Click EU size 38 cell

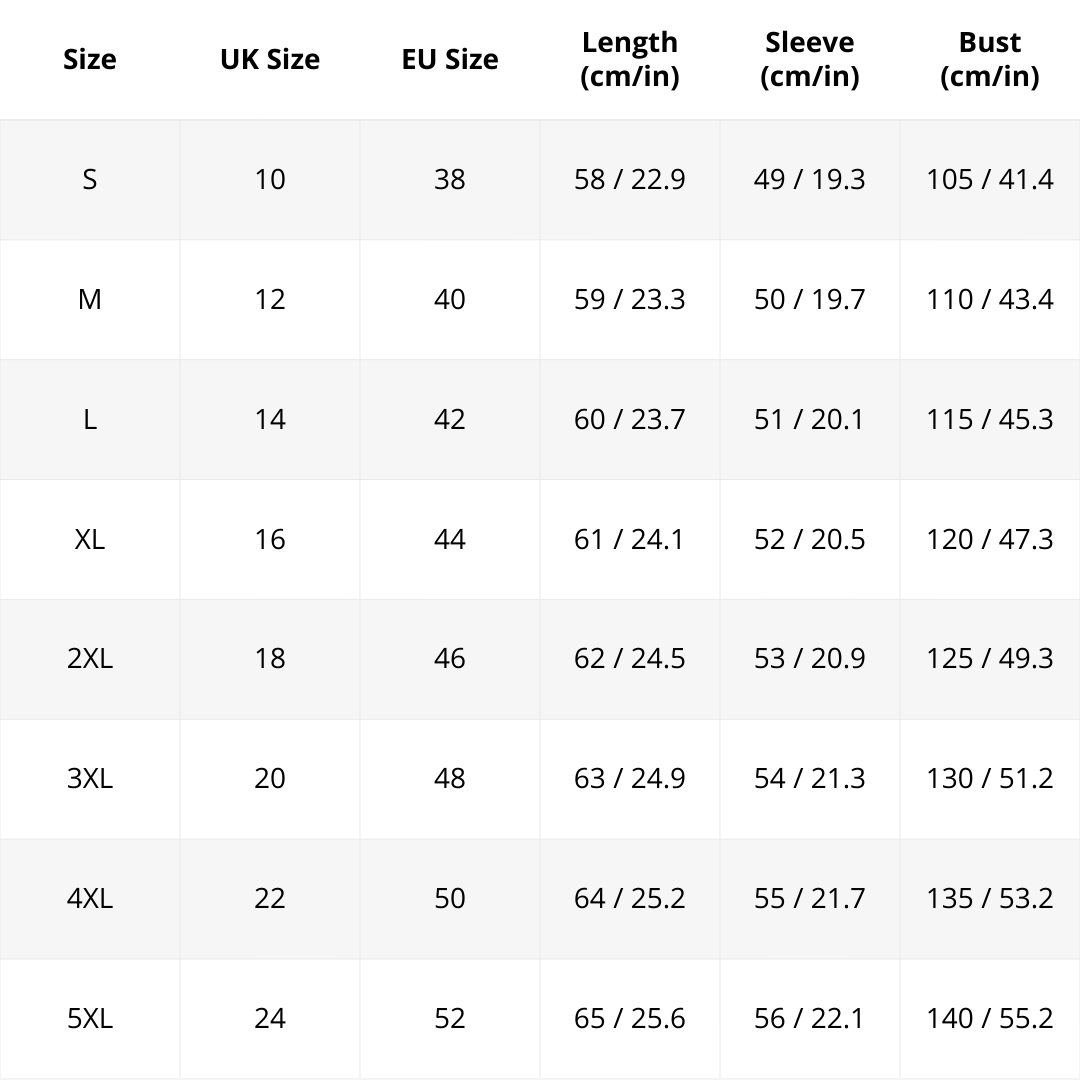tap(450, 179)
